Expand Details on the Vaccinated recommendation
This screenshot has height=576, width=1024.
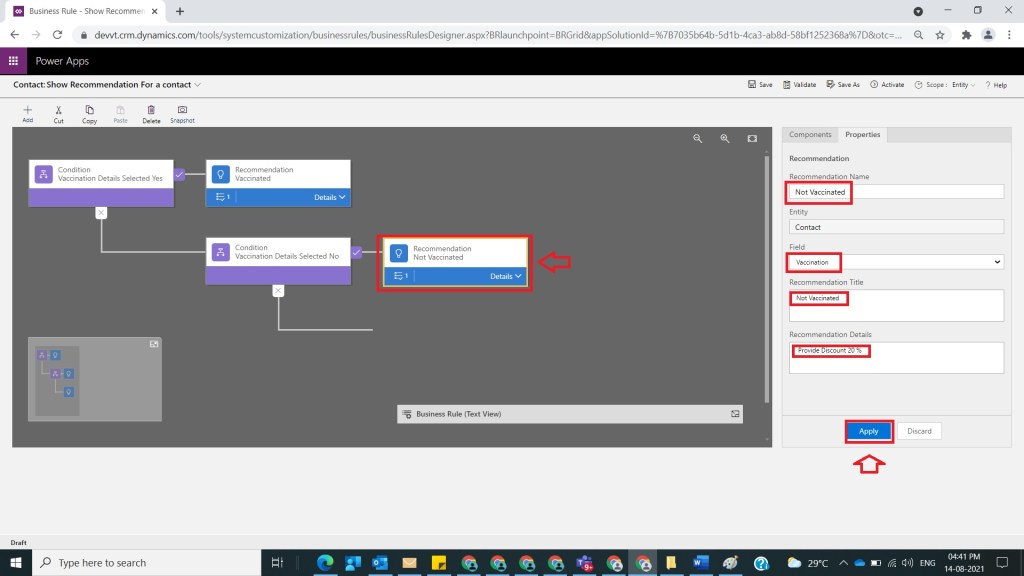pos(330,198)
